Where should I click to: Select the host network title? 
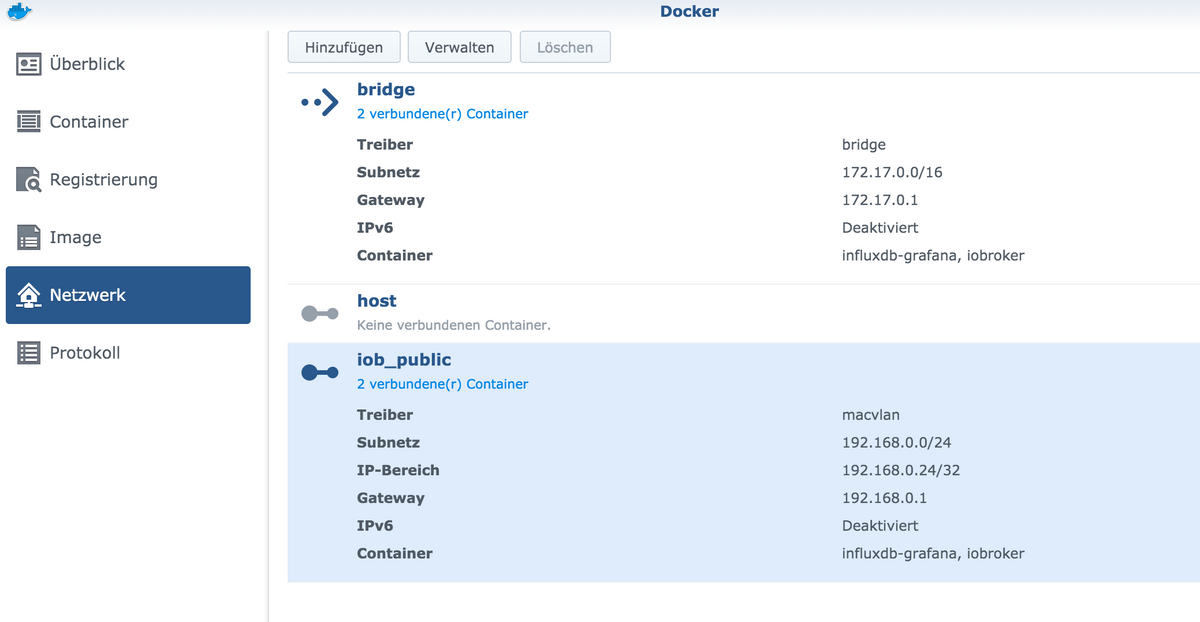click(x=377, y=301)
